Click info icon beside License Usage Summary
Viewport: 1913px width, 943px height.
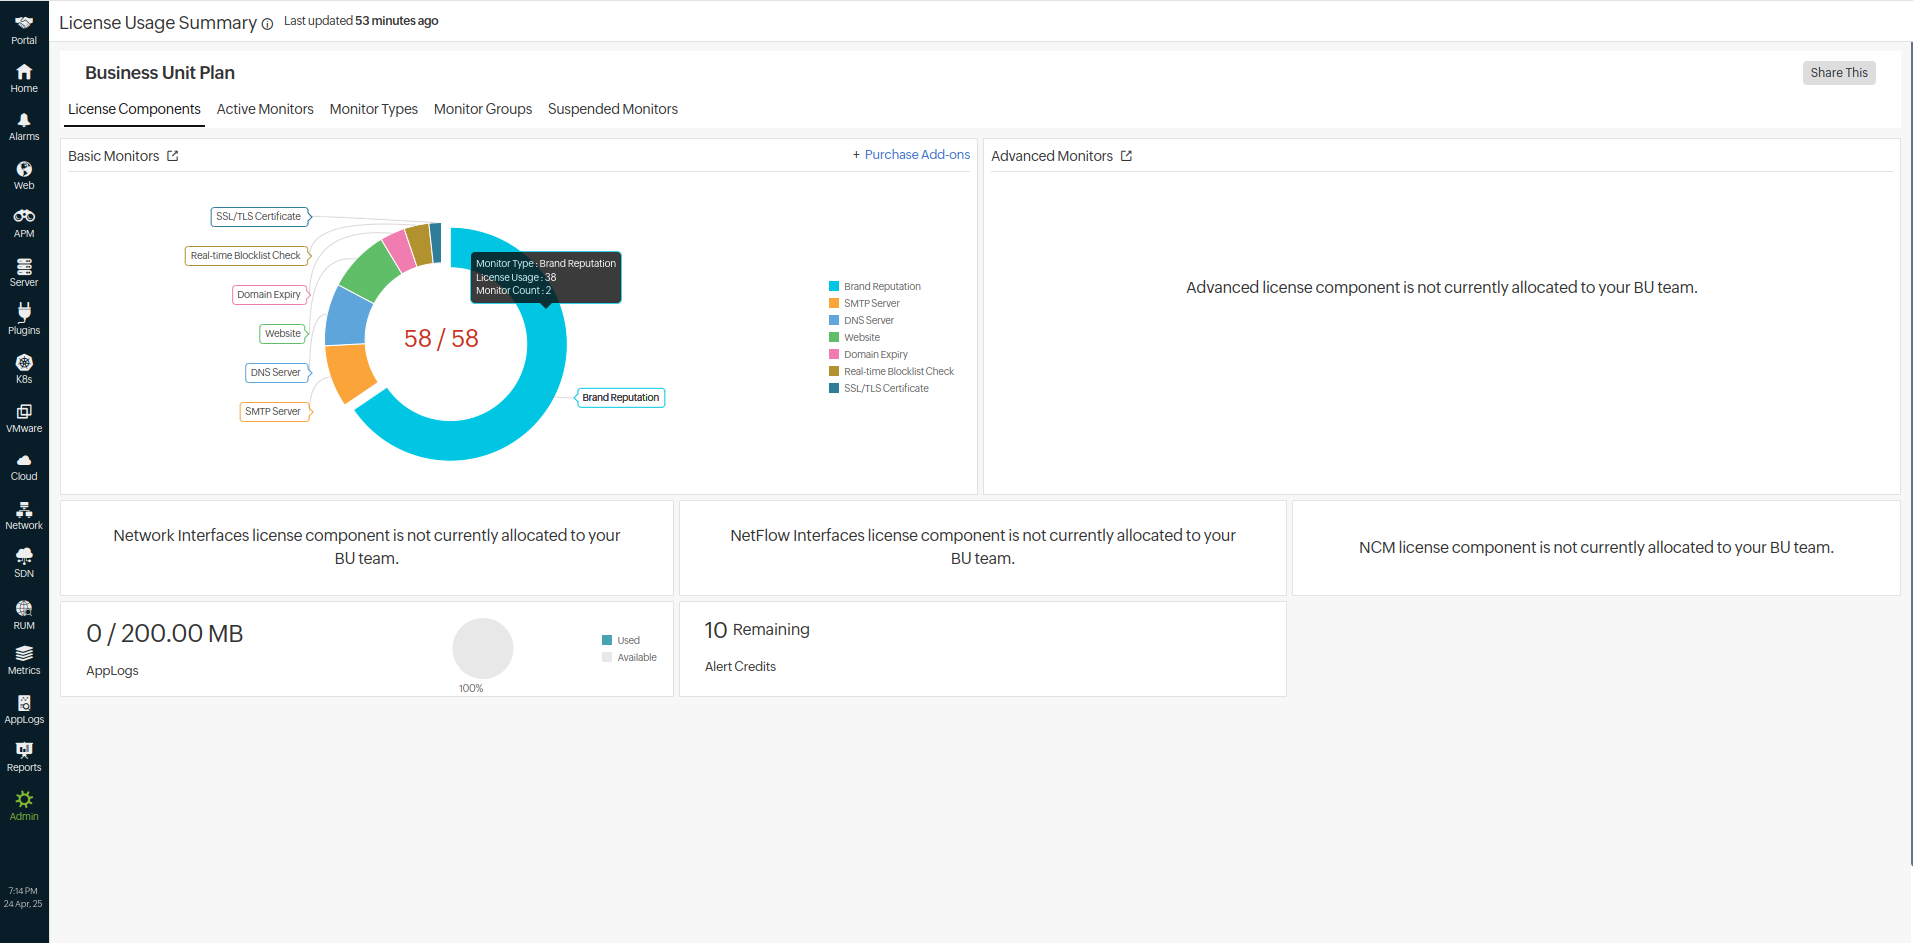[267, 25]
